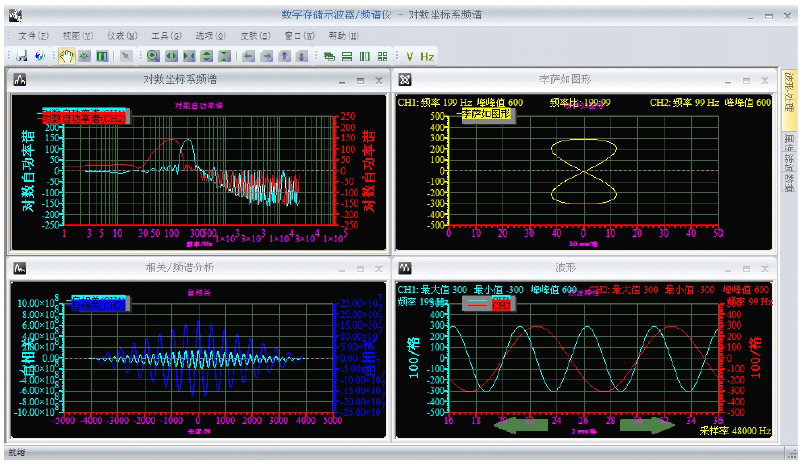The image size is (803, 466).
Task: Select the hand pan tool
Action: coord(68,56)
